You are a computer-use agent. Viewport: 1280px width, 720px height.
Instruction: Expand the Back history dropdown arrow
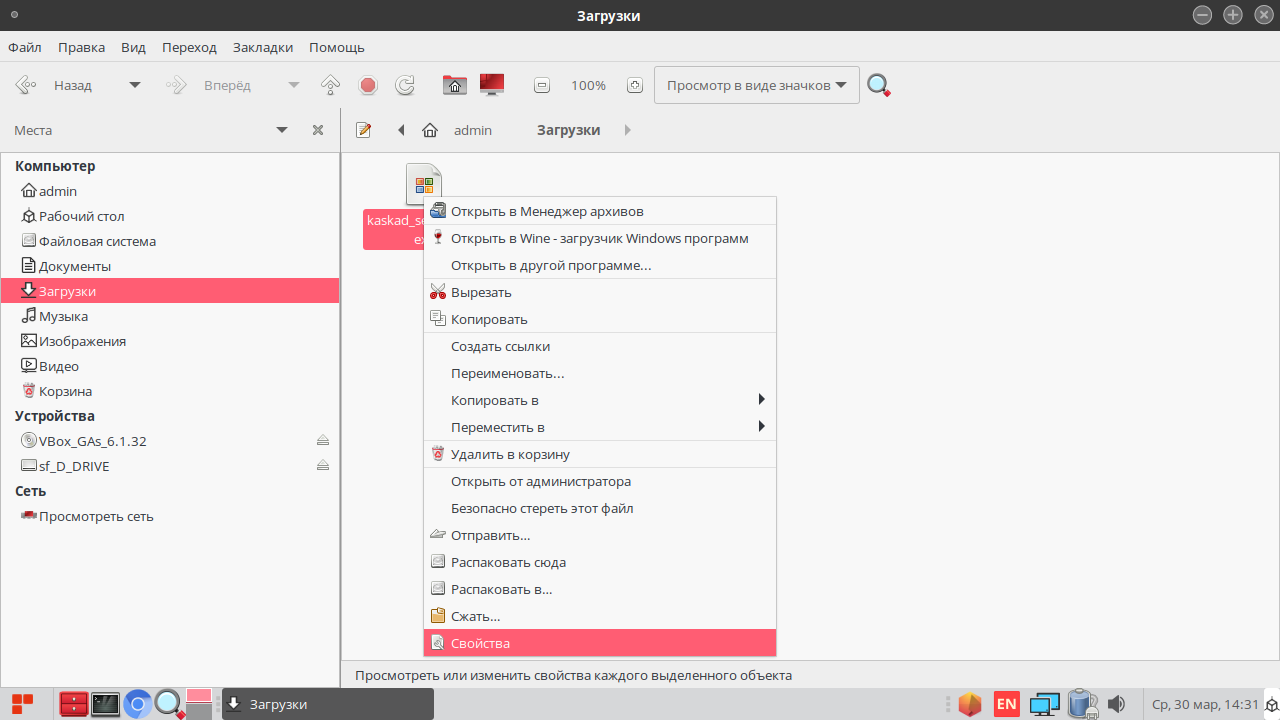135,86
